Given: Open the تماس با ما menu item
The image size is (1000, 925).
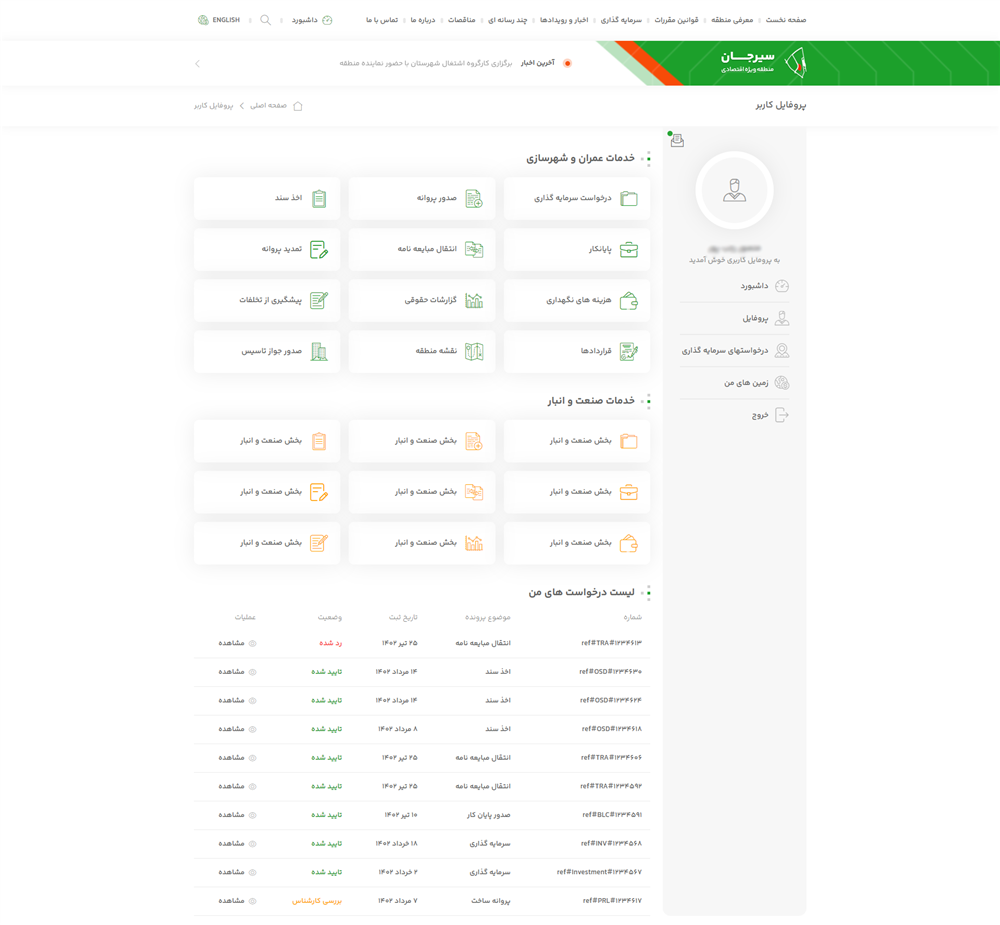Looking at the screenshot, I should tap(382, 20).
